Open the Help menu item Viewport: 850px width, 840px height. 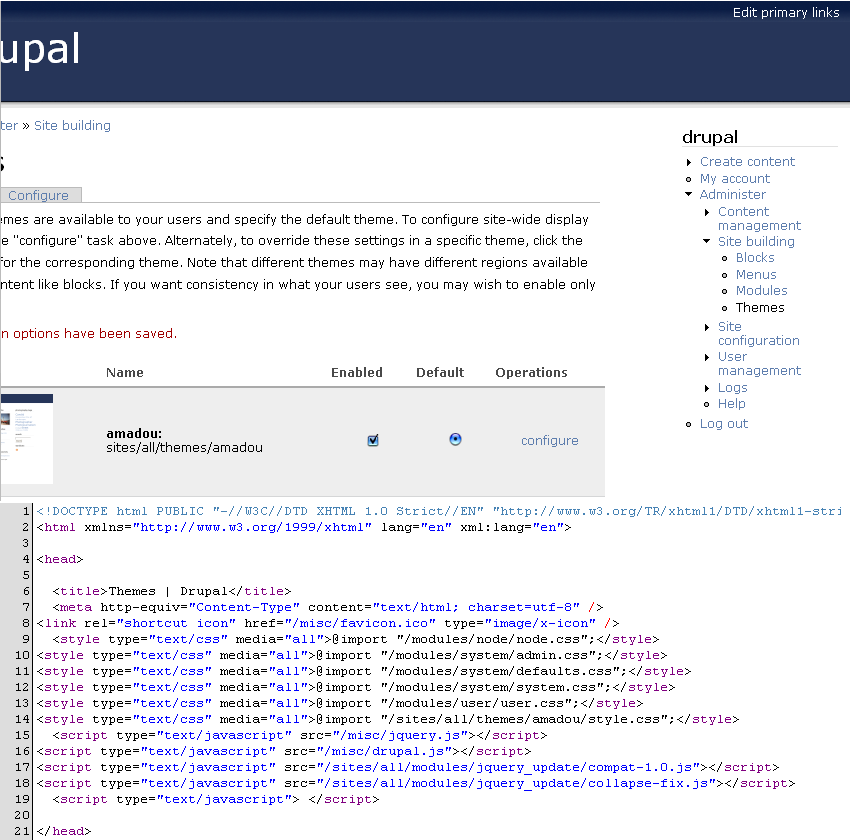[x=731, y=404]
